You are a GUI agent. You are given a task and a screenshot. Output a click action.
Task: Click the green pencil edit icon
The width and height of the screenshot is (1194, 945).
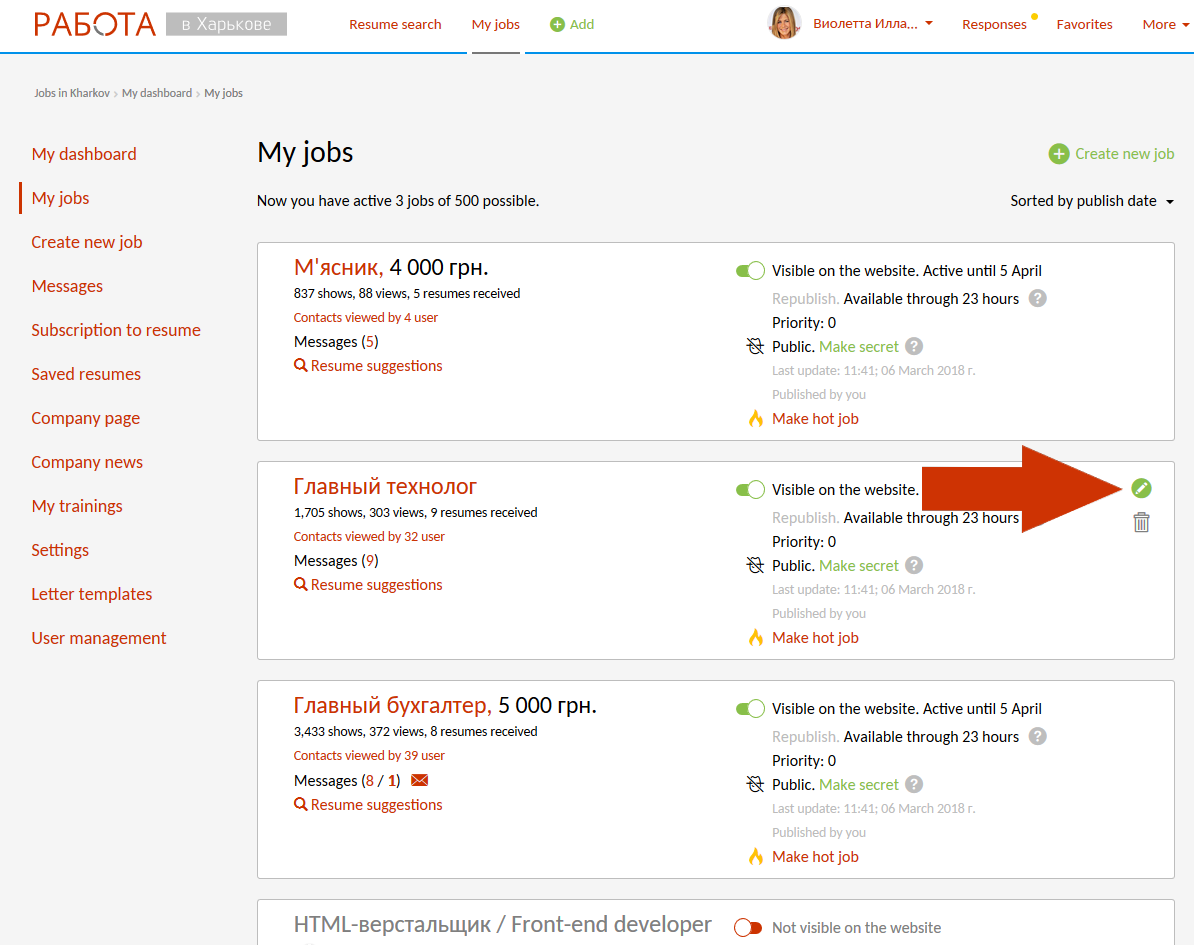pos(1141,488)
